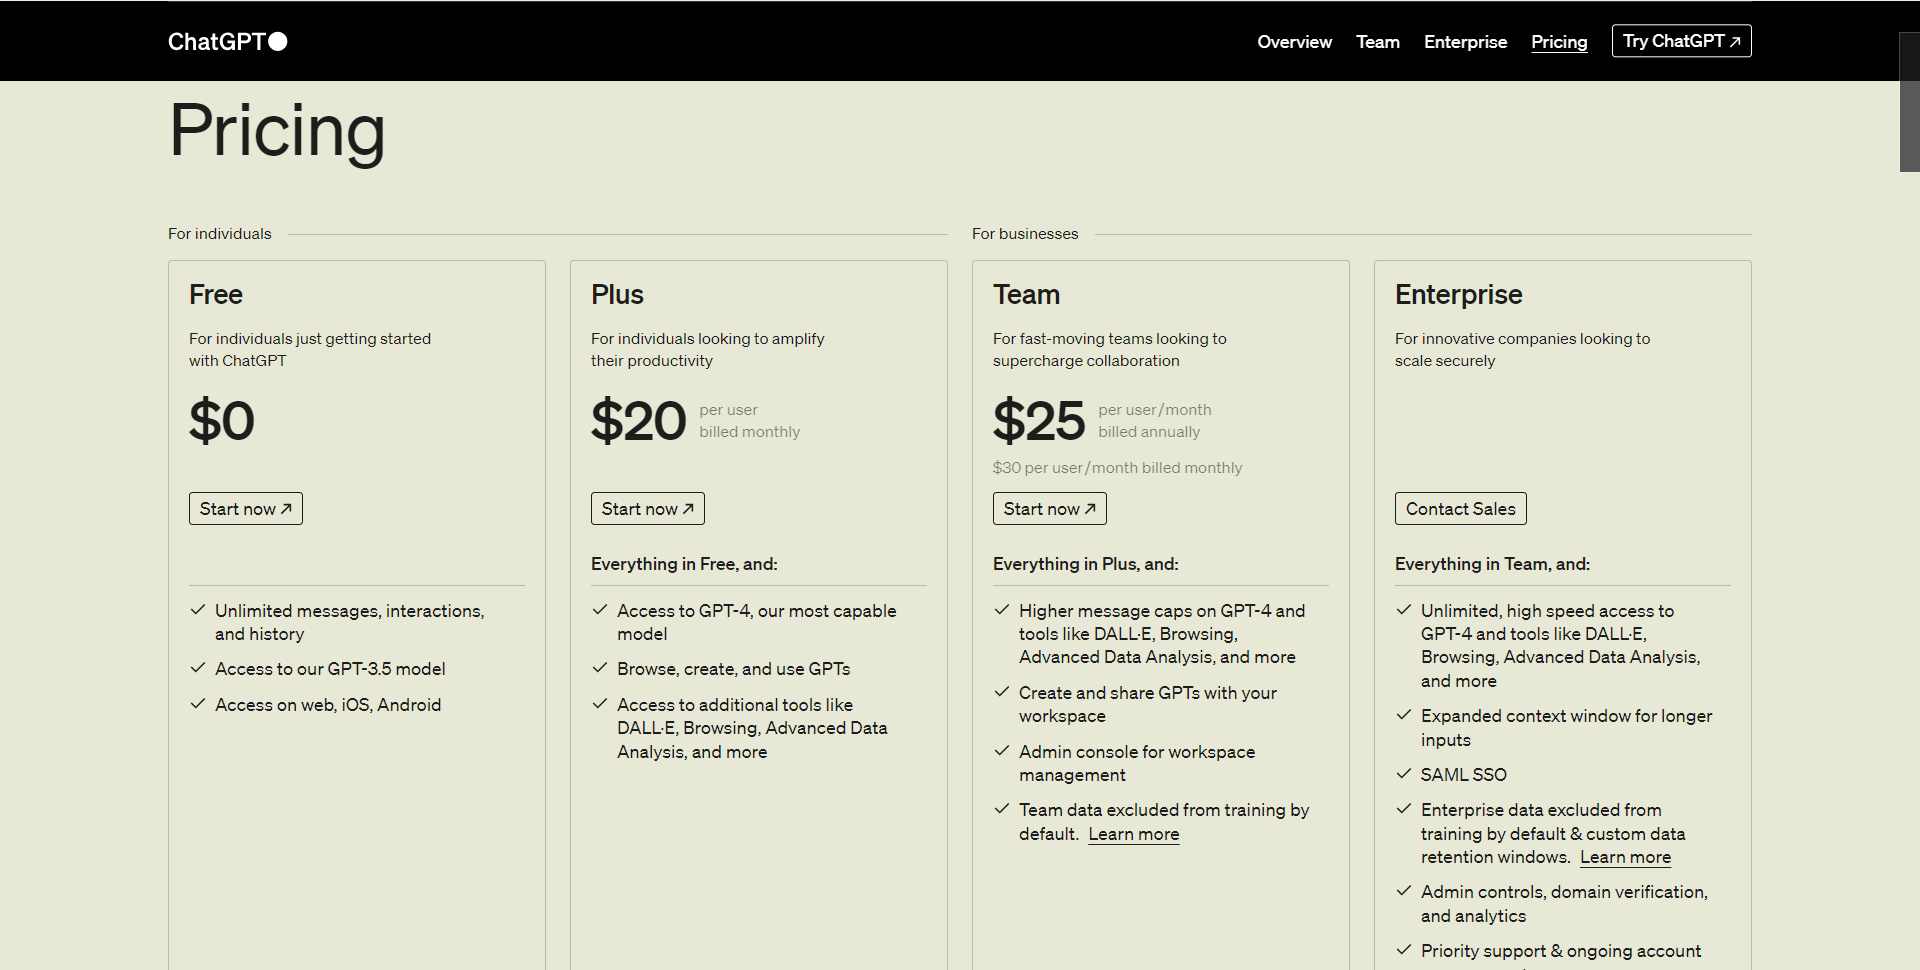Click 'For individuals just getting started' description
The height and width of the screenshot is (970, 1920).
tap(310, 350)
